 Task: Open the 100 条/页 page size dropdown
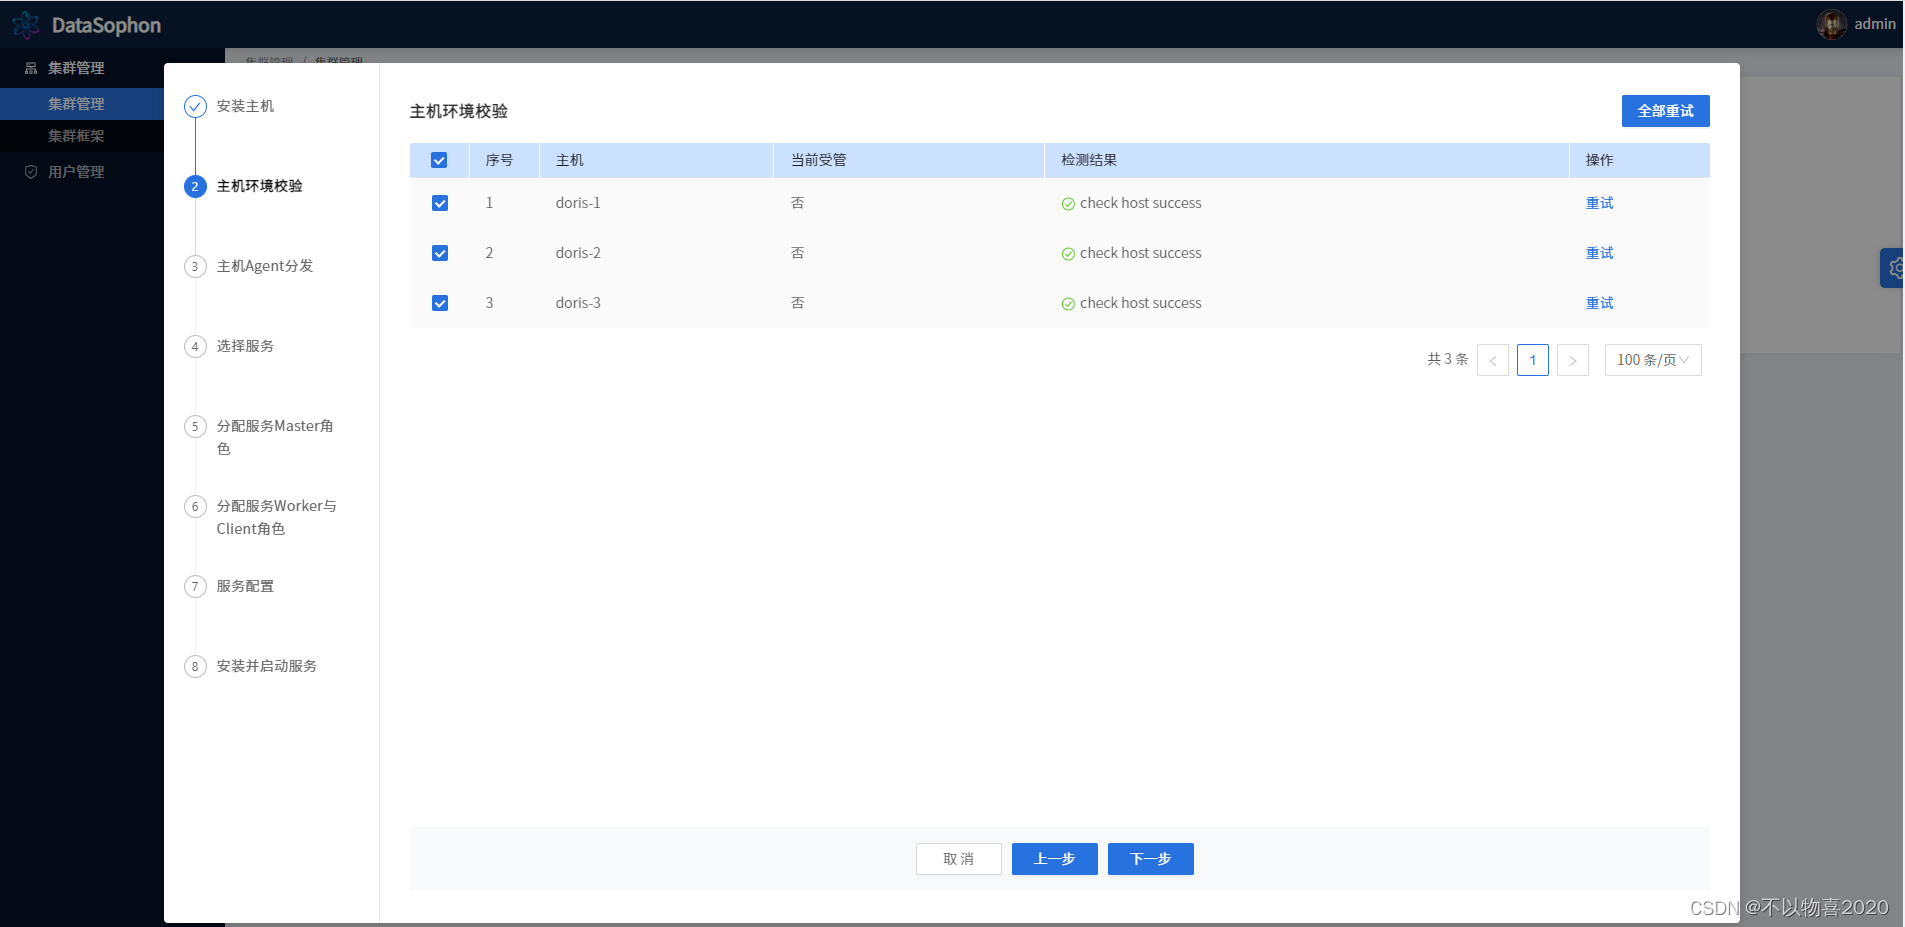coord(1653,360)
